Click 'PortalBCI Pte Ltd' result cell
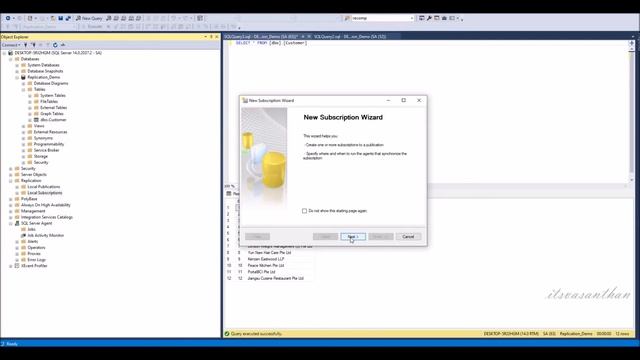 click(262, 272)
